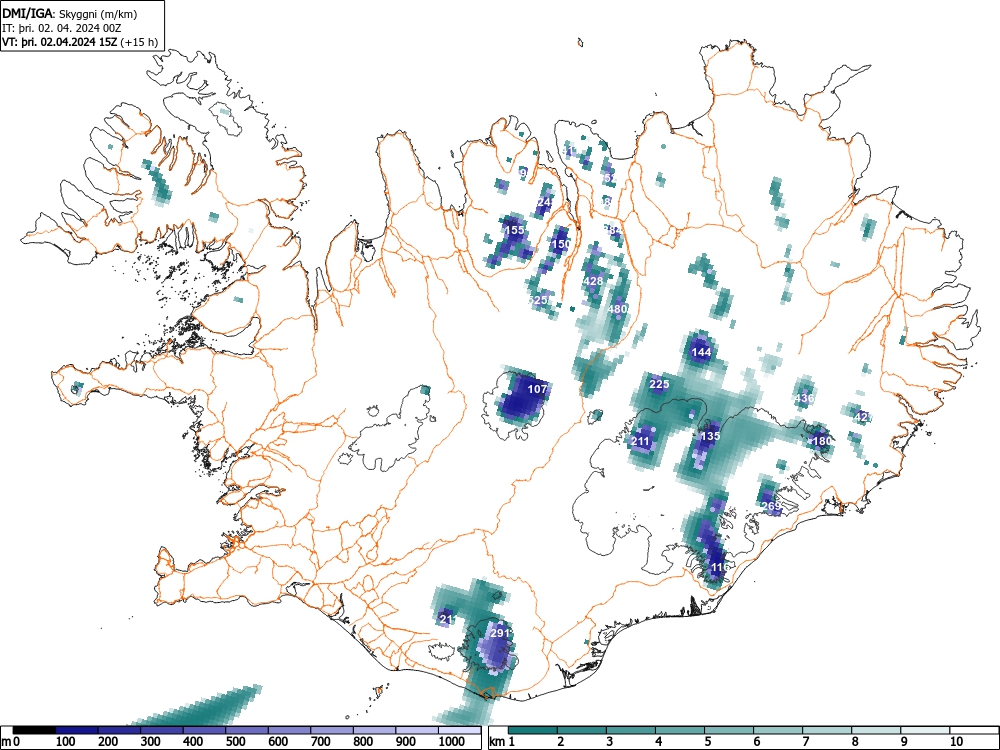This screenshot has height=750, width=1000.
Task: Click the "km 1" legend label
Action: click(x=502, y=742)
